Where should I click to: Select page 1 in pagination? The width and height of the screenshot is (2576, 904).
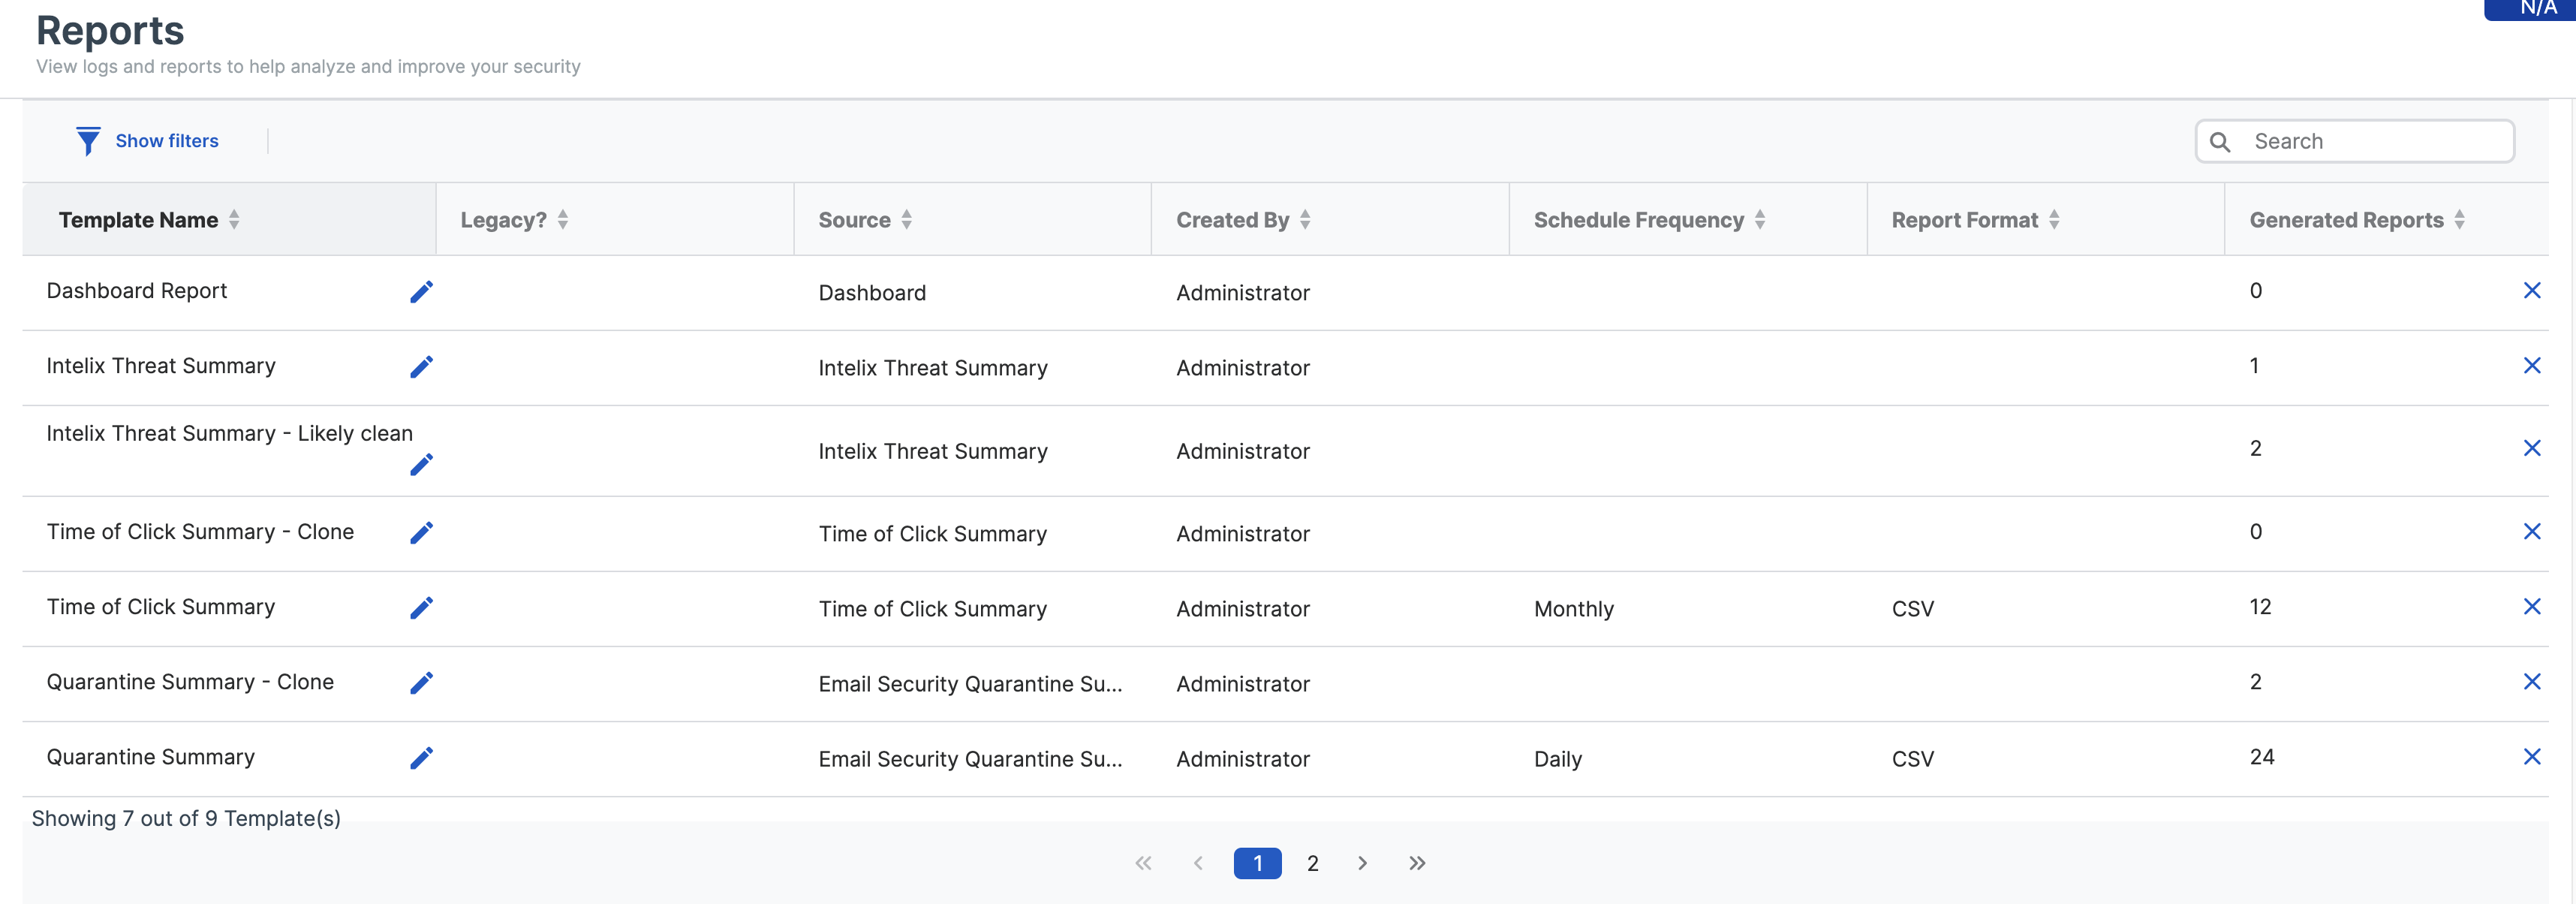1257,863
